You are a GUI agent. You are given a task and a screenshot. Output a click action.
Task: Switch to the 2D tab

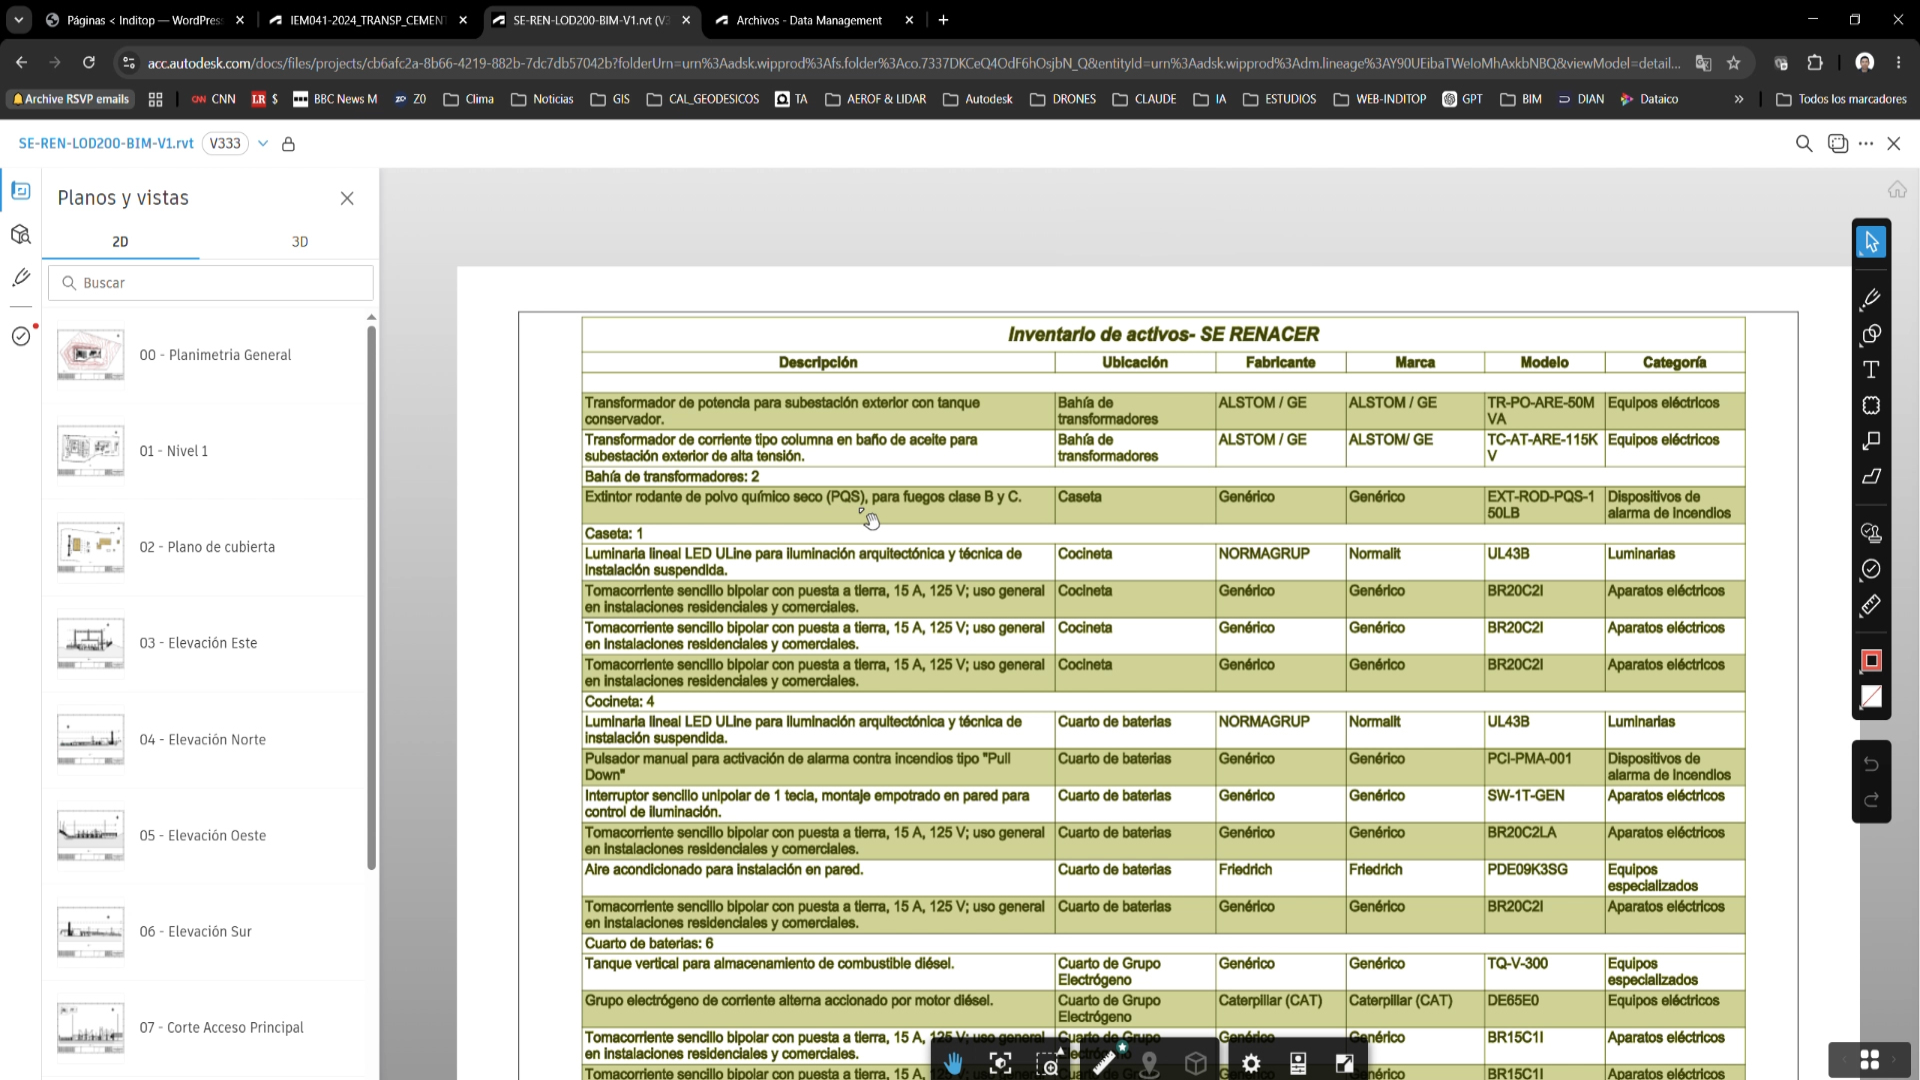120,242
